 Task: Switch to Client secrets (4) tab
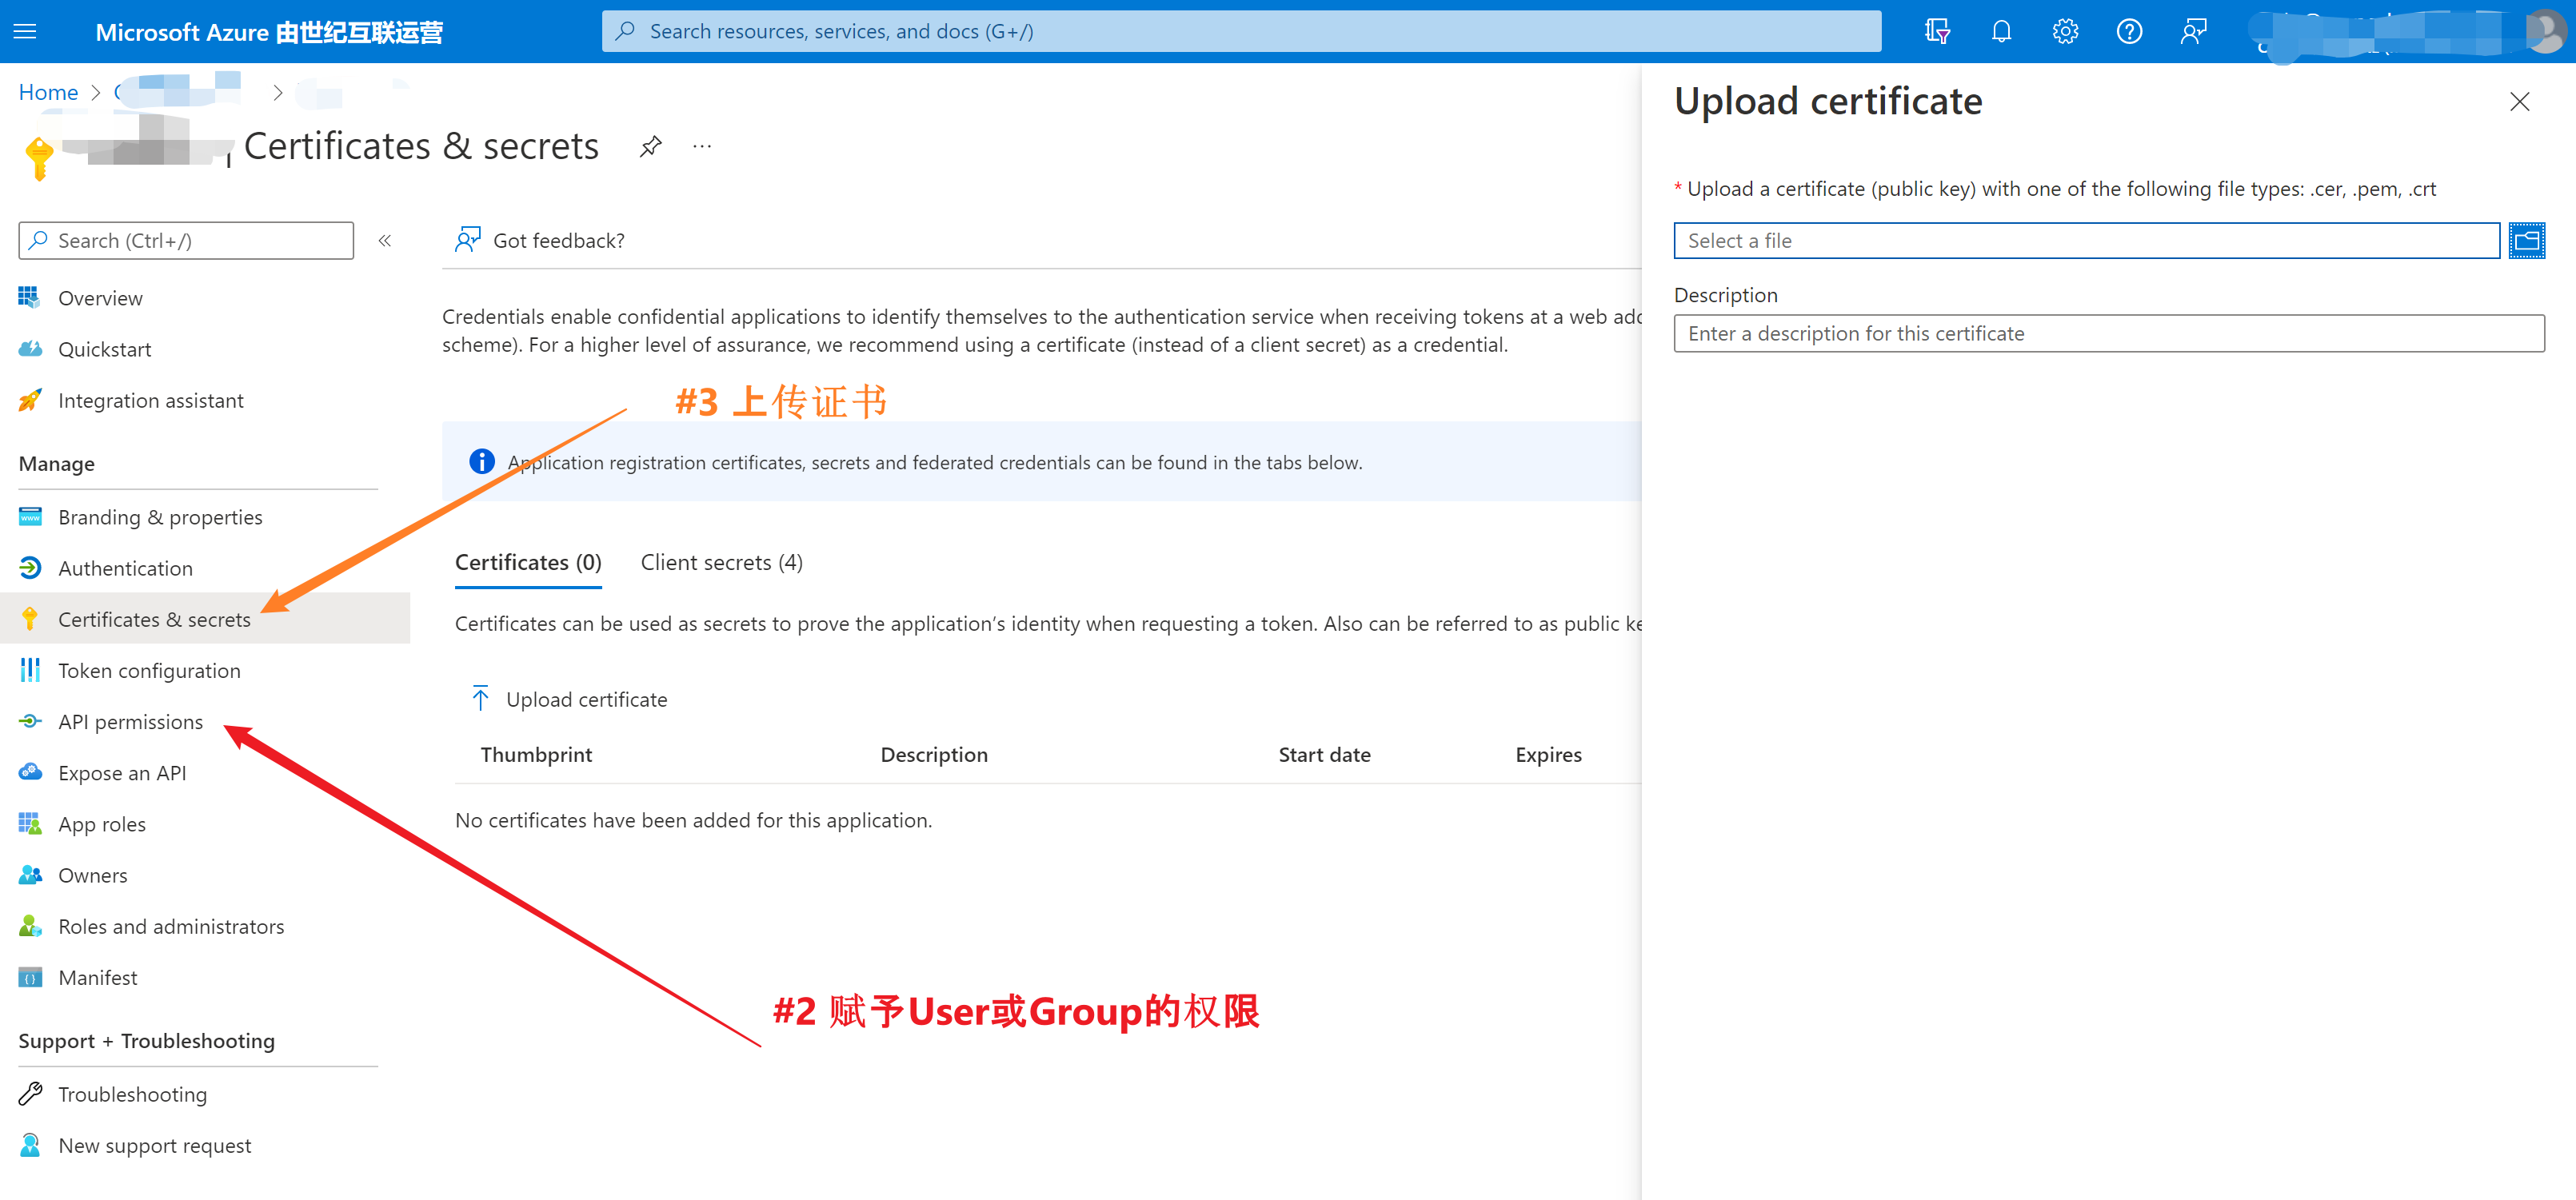[x=721, y=562]
